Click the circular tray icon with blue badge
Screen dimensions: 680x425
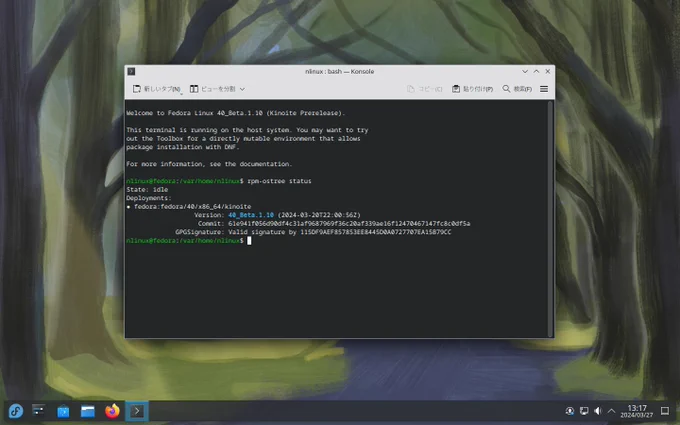coord(570,411)
